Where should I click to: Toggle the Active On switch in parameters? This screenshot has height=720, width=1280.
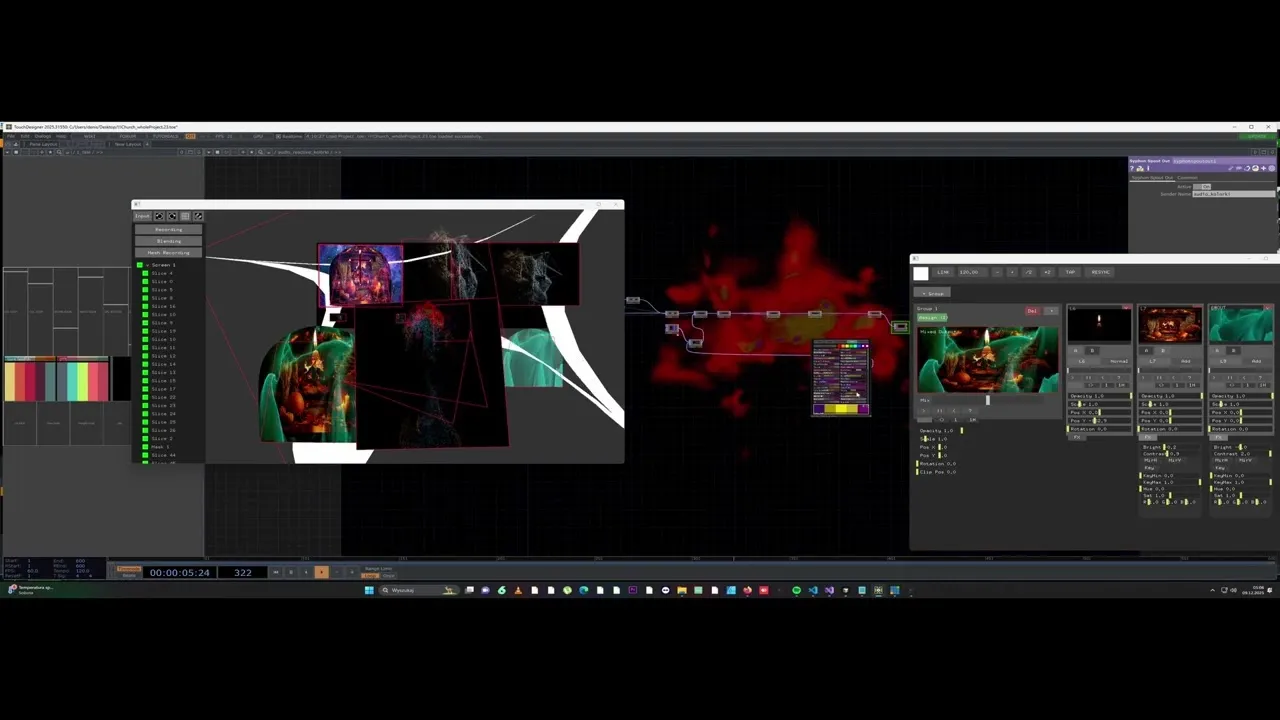[1203, 187]
